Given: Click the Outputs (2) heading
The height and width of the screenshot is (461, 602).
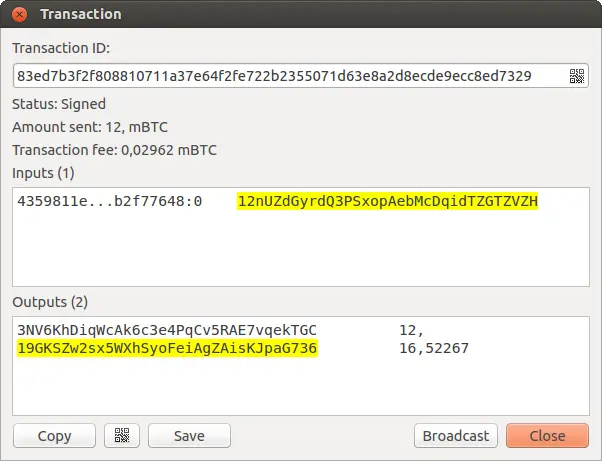Looking at the screenshot, I should (50, 302).
